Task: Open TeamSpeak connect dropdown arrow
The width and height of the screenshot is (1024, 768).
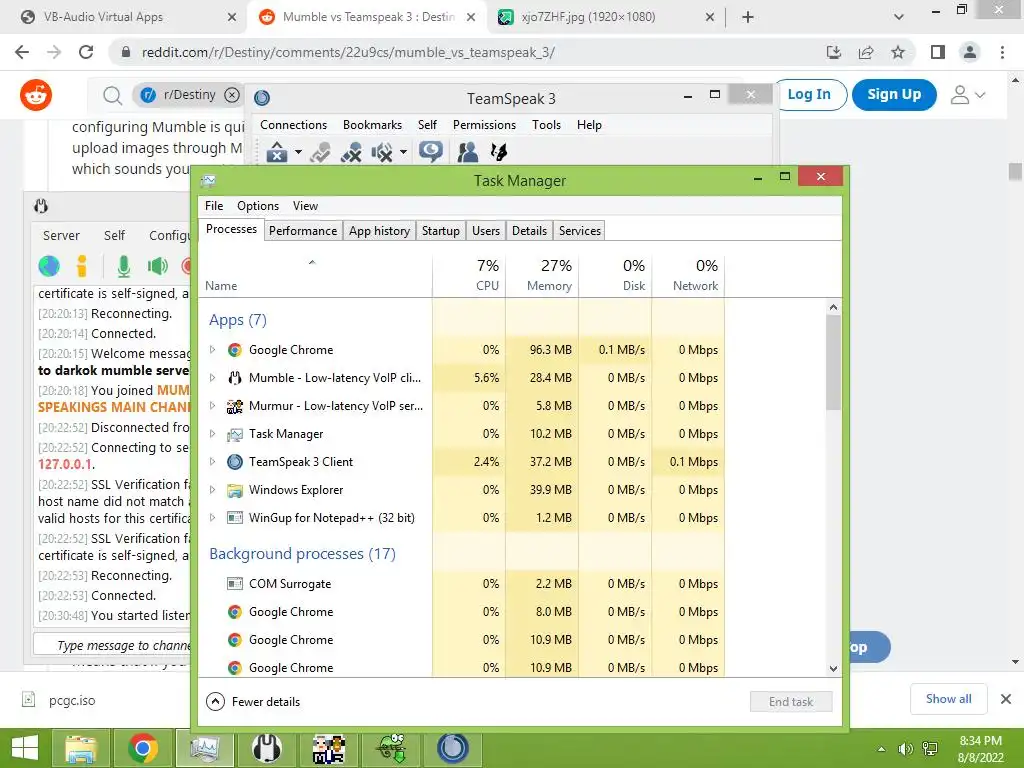Action: point(298,153)
